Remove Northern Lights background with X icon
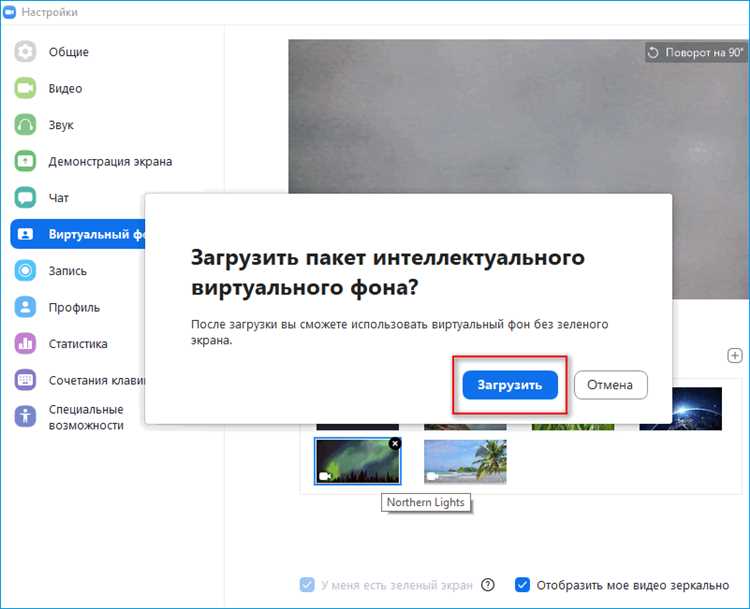Screen dimensions: 750x609 (395, 443)
